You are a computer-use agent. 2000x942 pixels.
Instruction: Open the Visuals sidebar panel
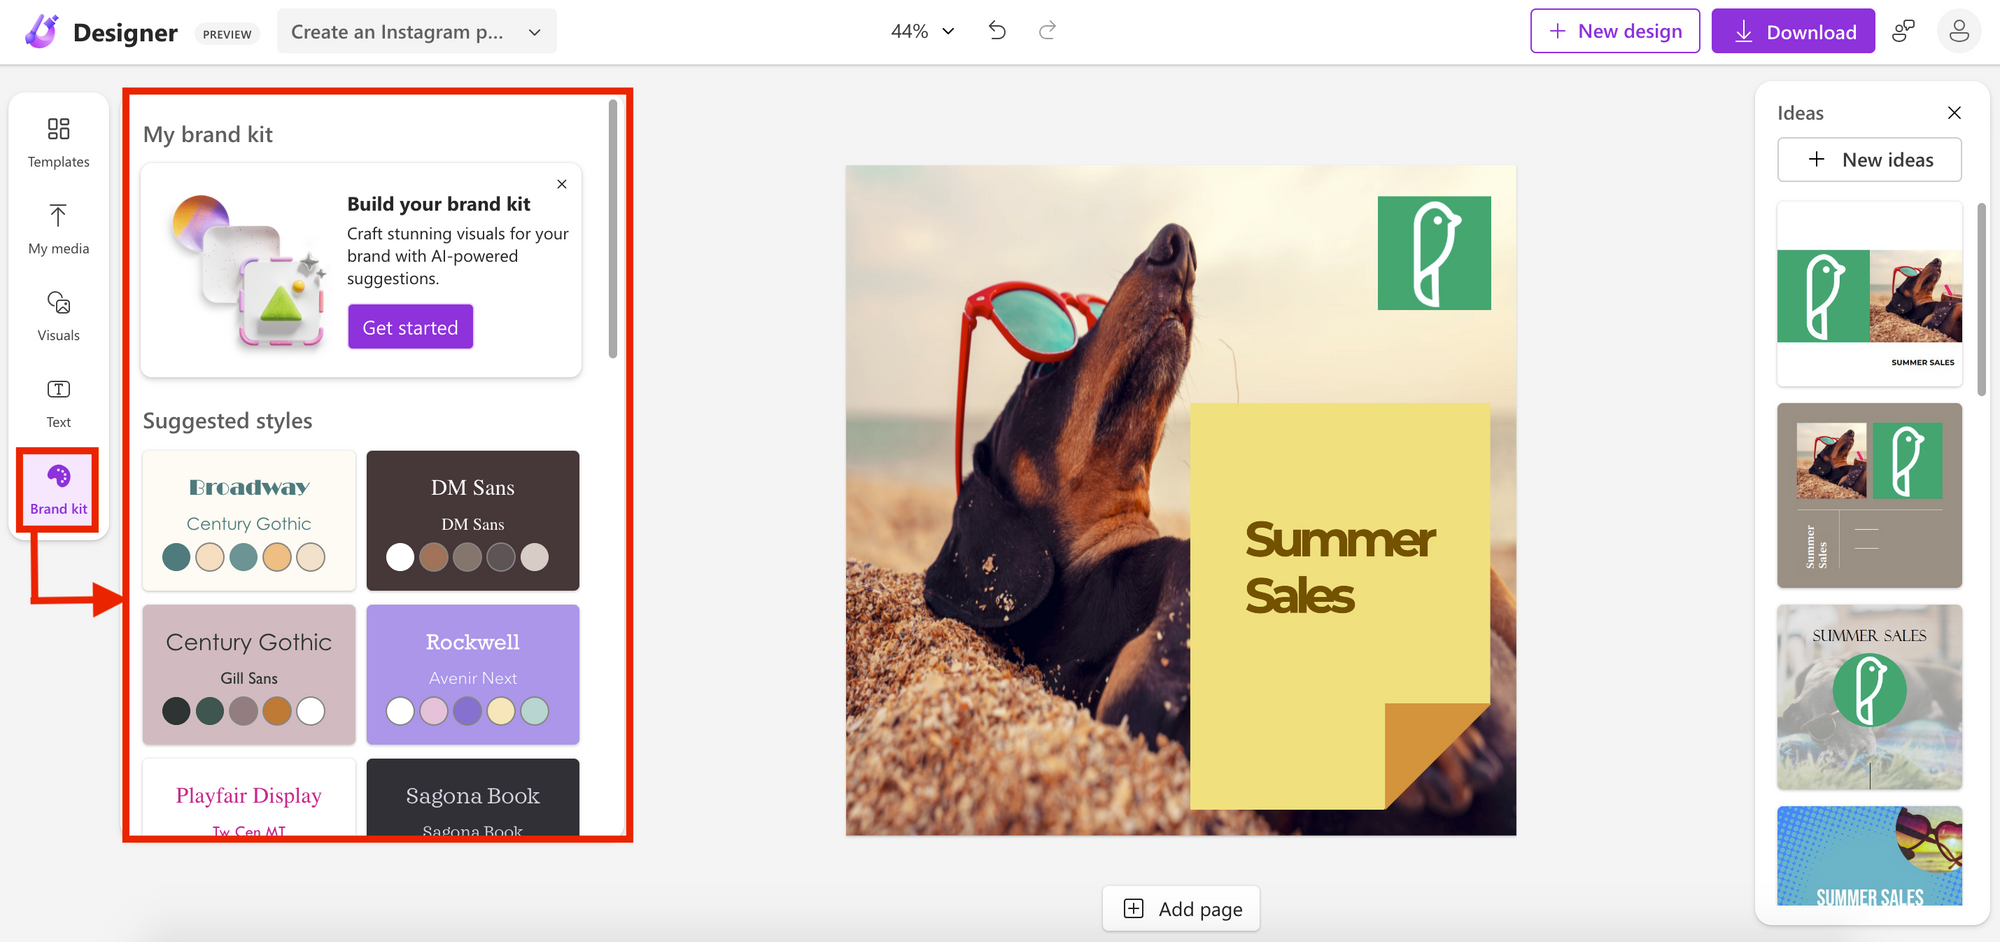tap(58, 316)
